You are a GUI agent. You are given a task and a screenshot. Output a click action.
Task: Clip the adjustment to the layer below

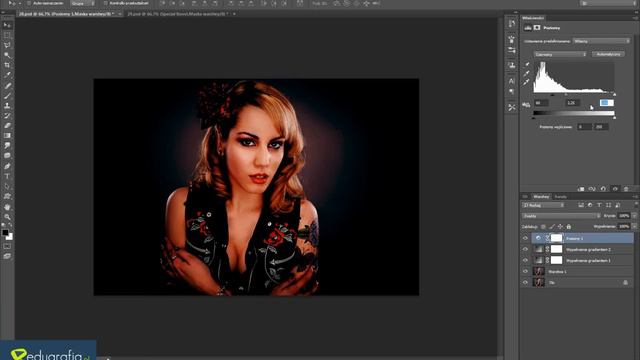click(x=581, y=189)
